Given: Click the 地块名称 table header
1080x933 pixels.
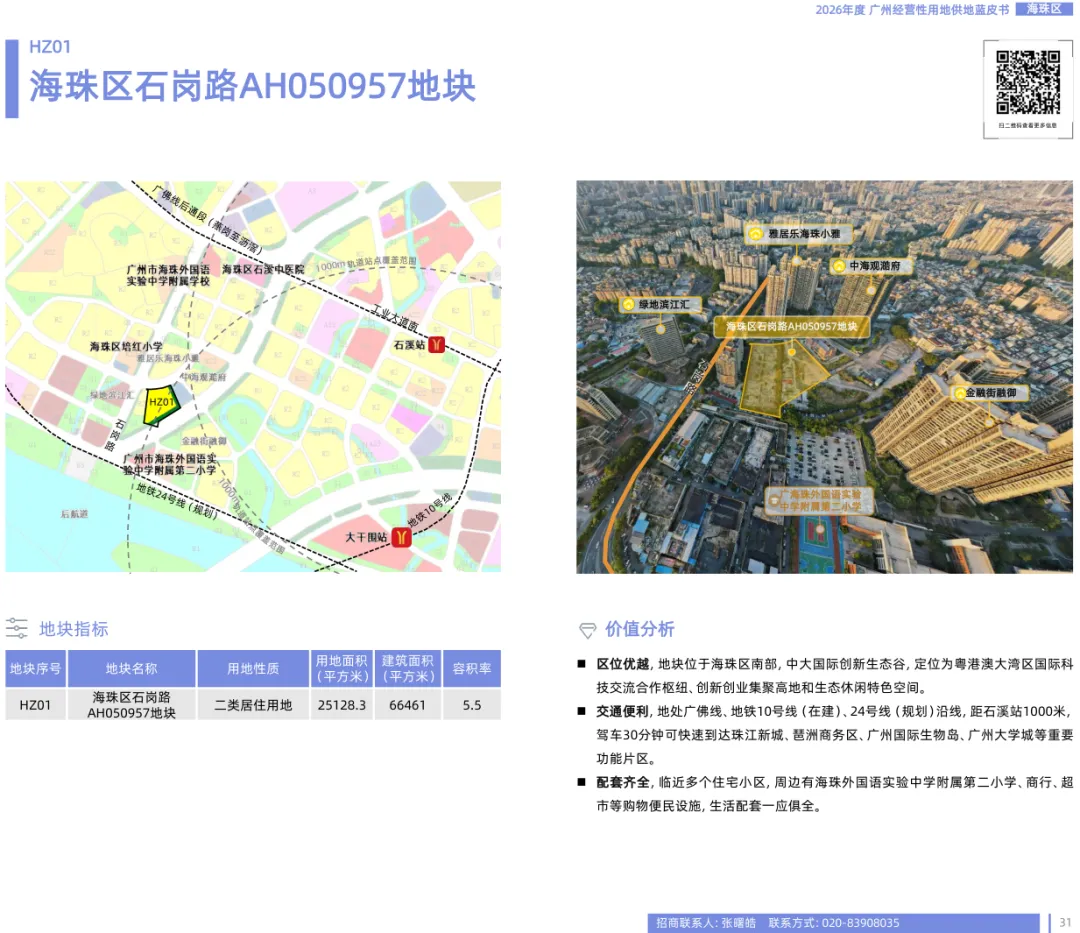Looking at the screenshot, I should pyautogui.click(x=132, y=669).
